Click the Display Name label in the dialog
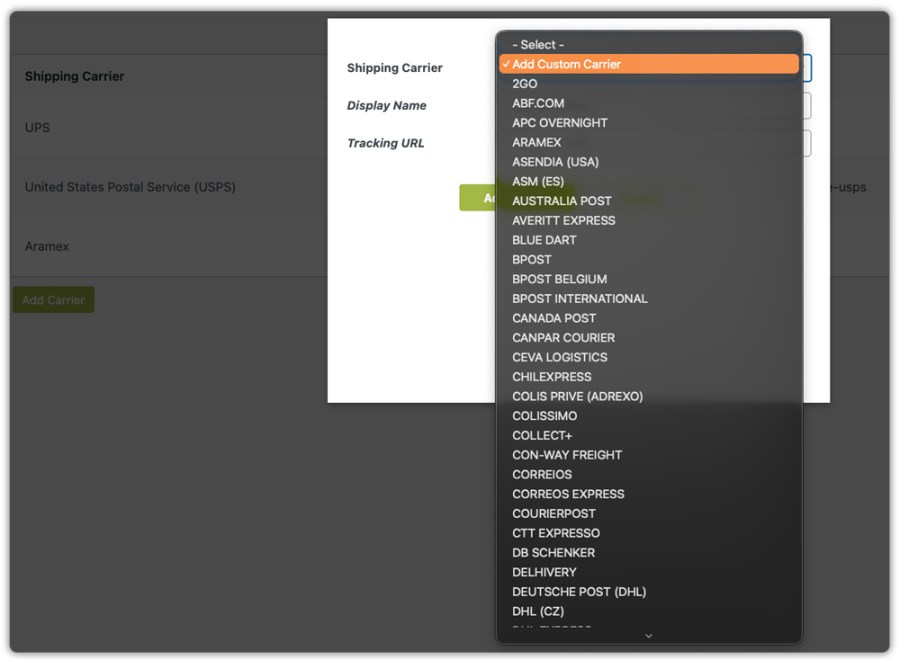900x660 pixels. point(386,105)
